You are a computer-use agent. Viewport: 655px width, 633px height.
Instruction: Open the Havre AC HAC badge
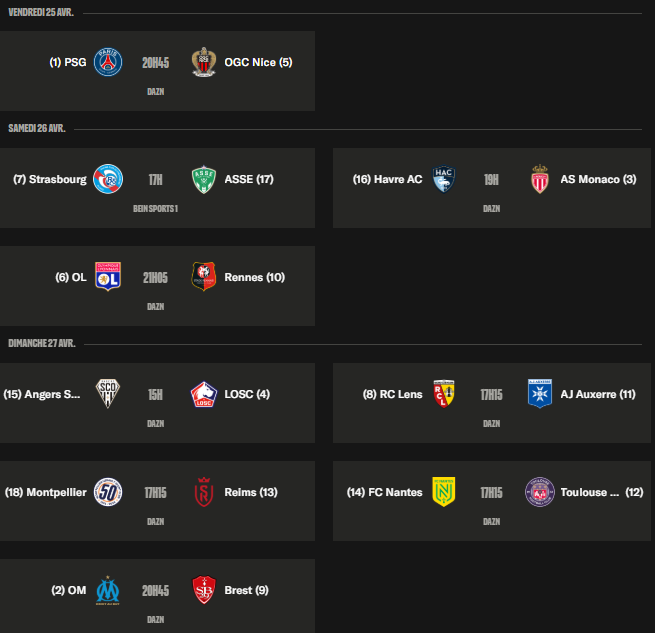(x=444, y=179)
